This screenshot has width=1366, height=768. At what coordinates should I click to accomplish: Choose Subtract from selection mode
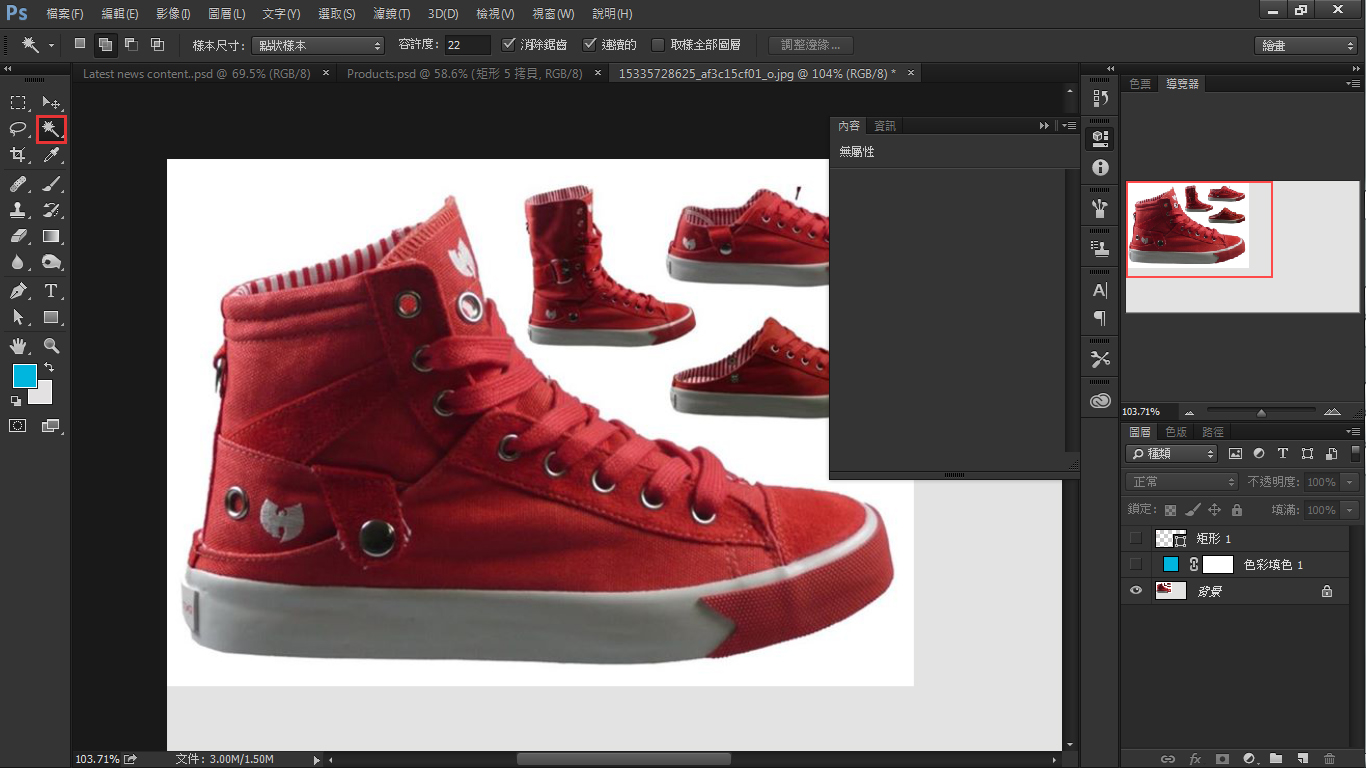click(131, 44)
